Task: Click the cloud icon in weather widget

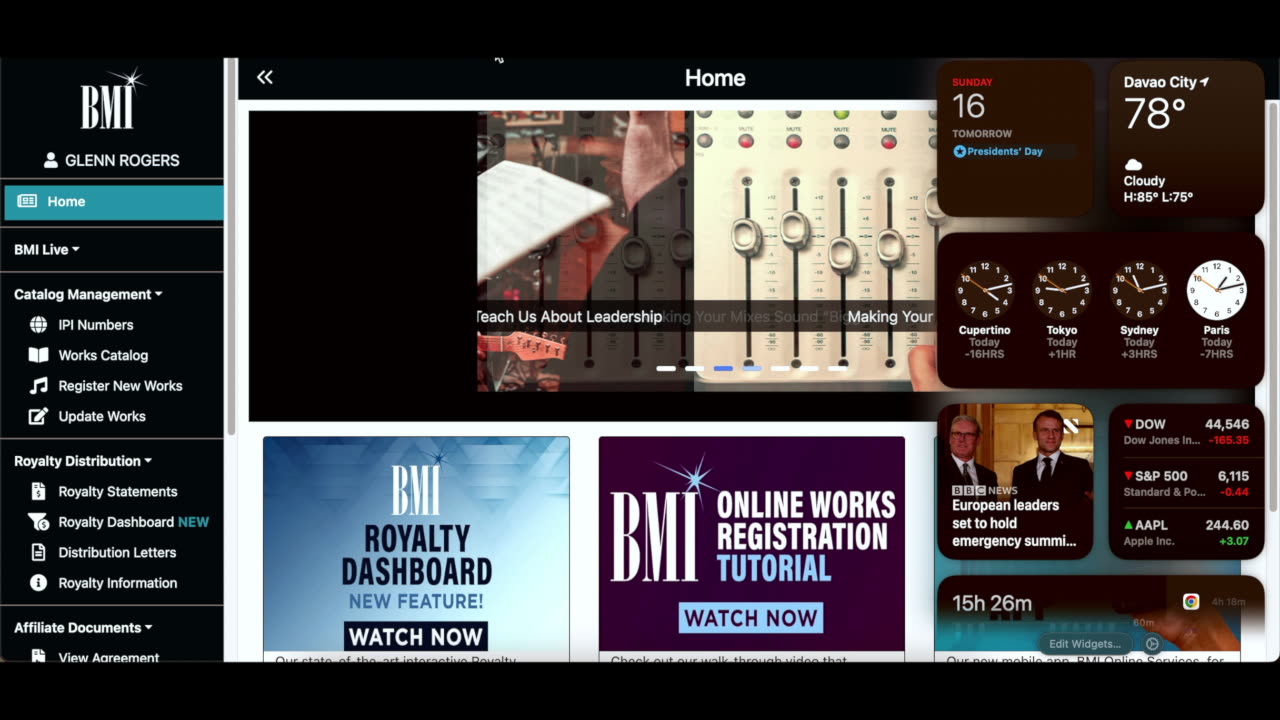Action: (x=1133, y=164)
